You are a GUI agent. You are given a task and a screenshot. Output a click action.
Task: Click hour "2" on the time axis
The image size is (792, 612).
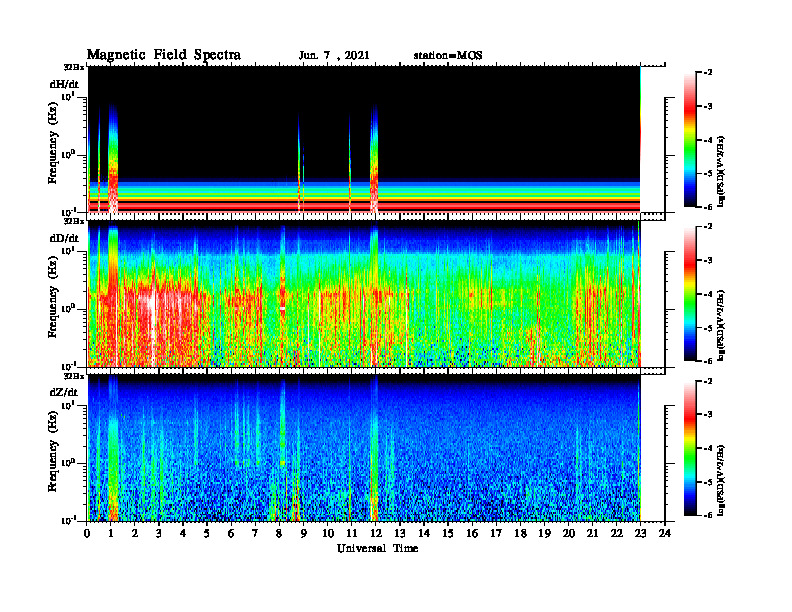(135, 533)
